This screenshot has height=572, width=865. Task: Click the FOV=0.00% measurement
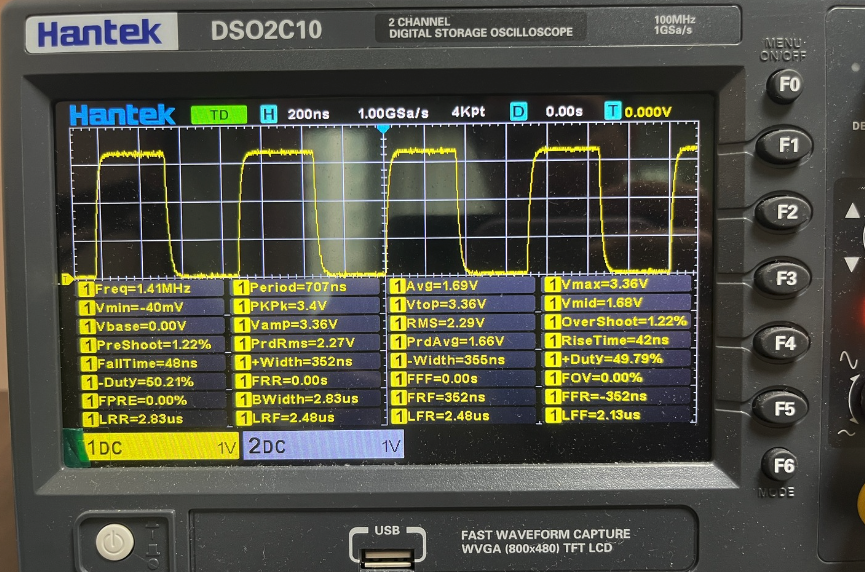point(618,378)
